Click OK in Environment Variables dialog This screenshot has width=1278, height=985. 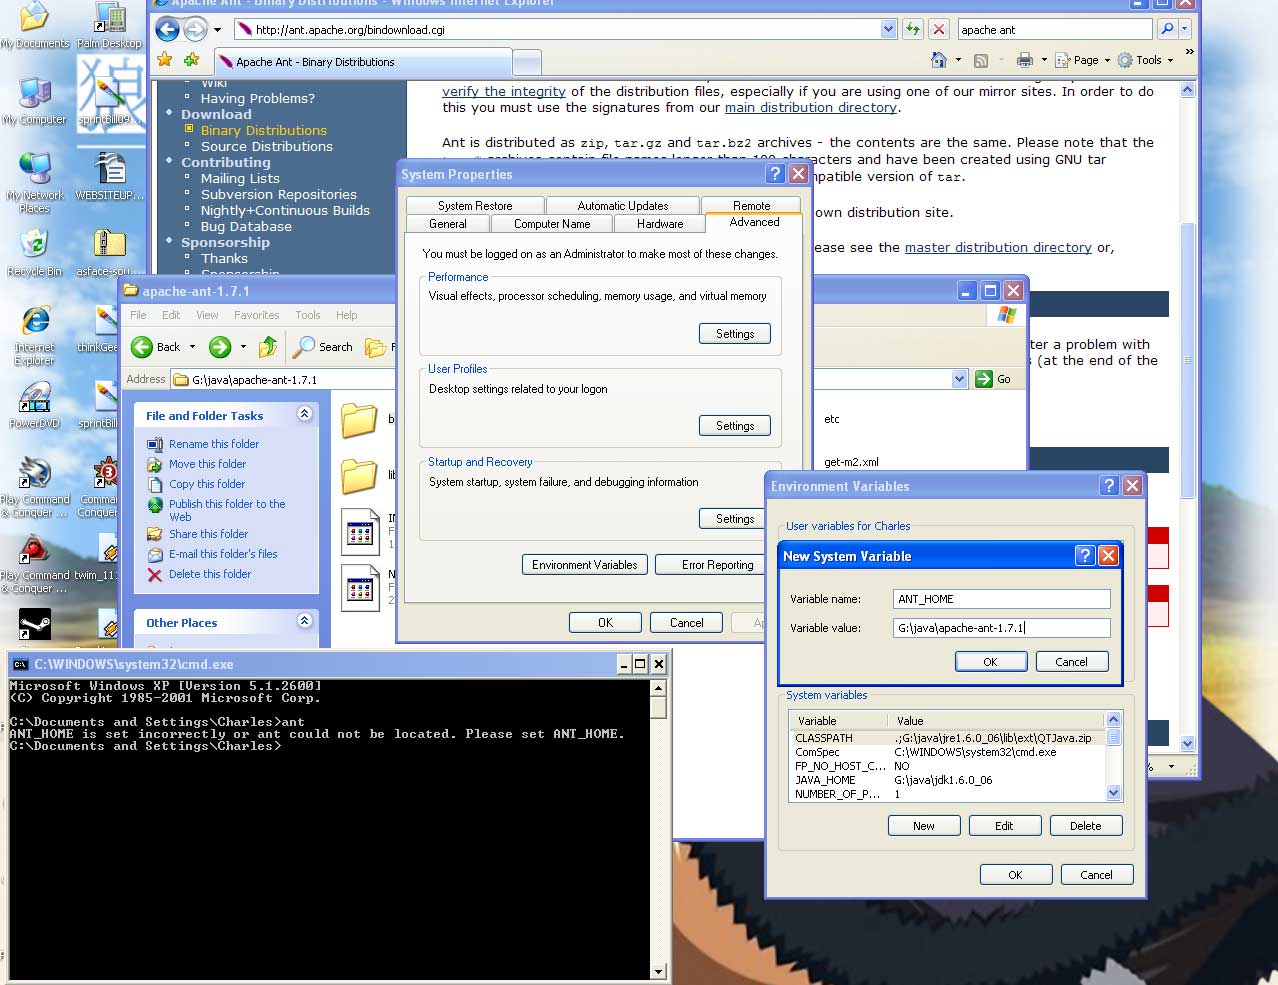point(1015,875)
